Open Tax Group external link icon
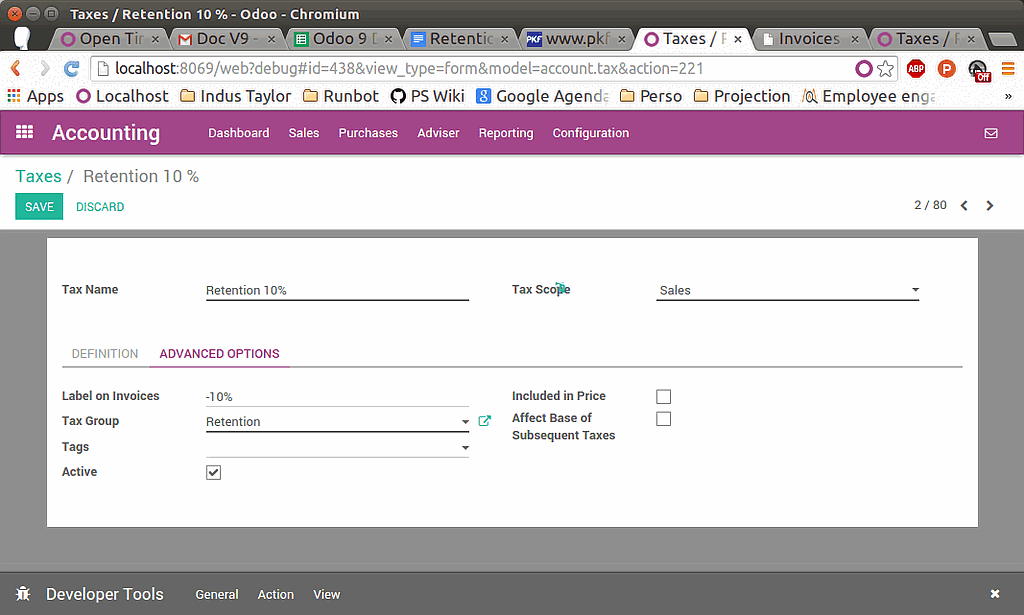The width and height of the screenshot is (1024, 615). tap(485, 421)
